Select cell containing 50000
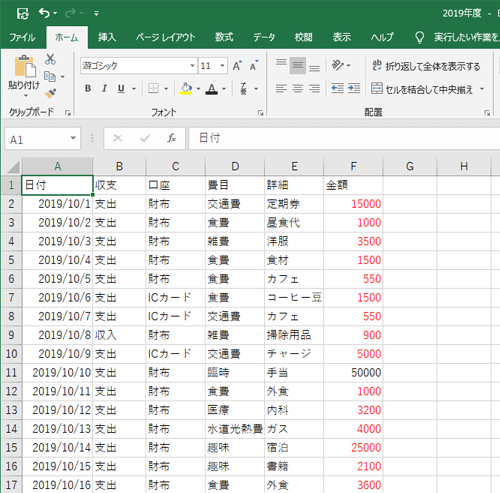Viewport: 500px width, 493px height. (353, 372)
